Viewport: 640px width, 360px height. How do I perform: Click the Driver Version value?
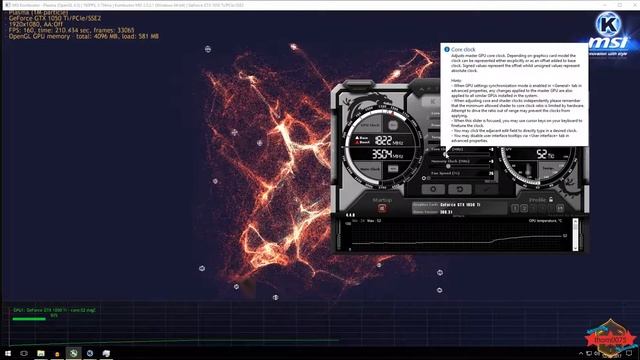446,212
